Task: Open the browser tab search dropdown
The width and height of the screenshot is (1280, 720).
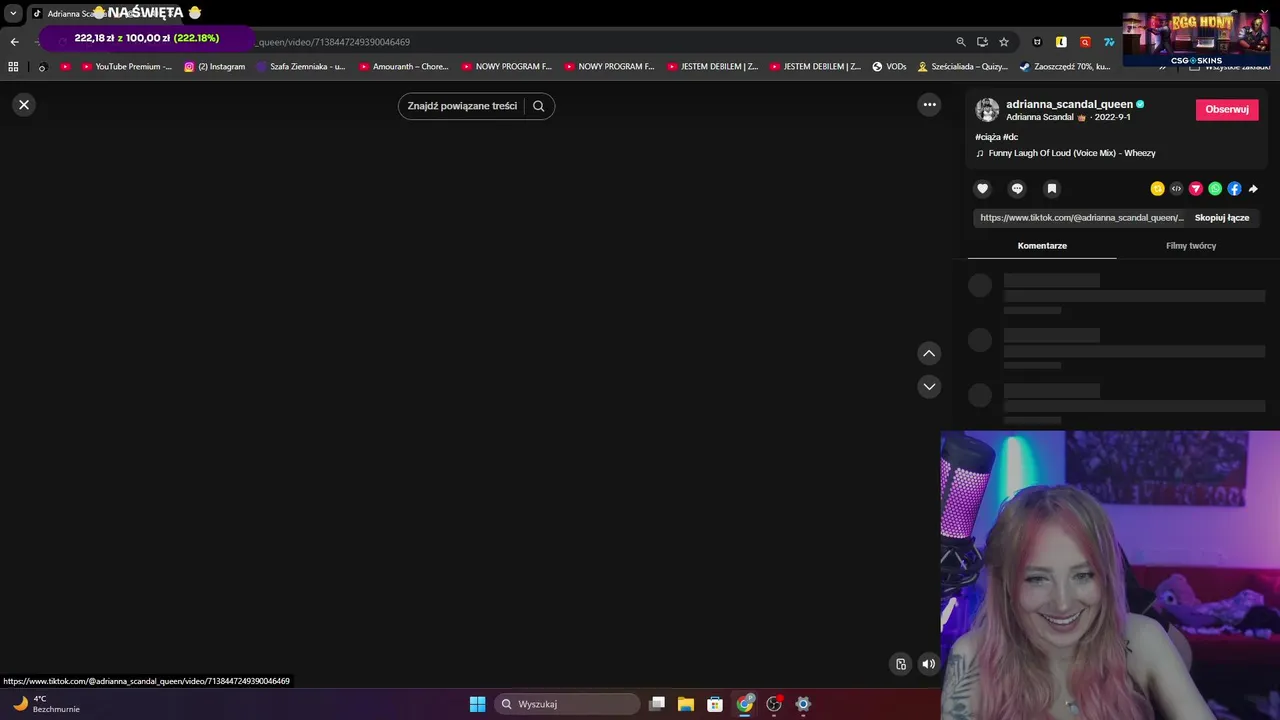Action: (x=13, y=13)
